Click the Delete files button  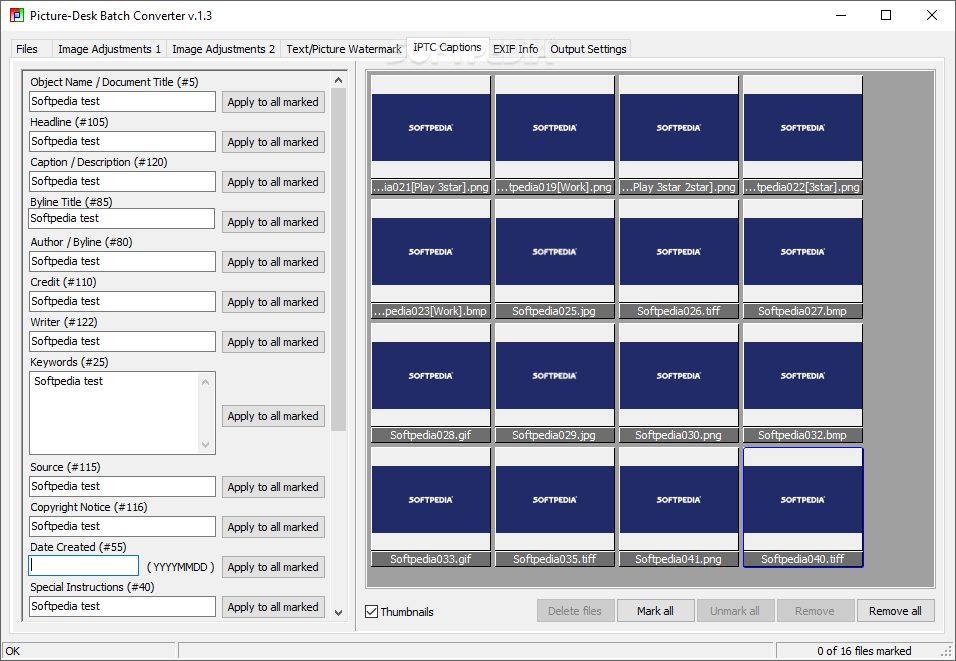tap(574, 611)
